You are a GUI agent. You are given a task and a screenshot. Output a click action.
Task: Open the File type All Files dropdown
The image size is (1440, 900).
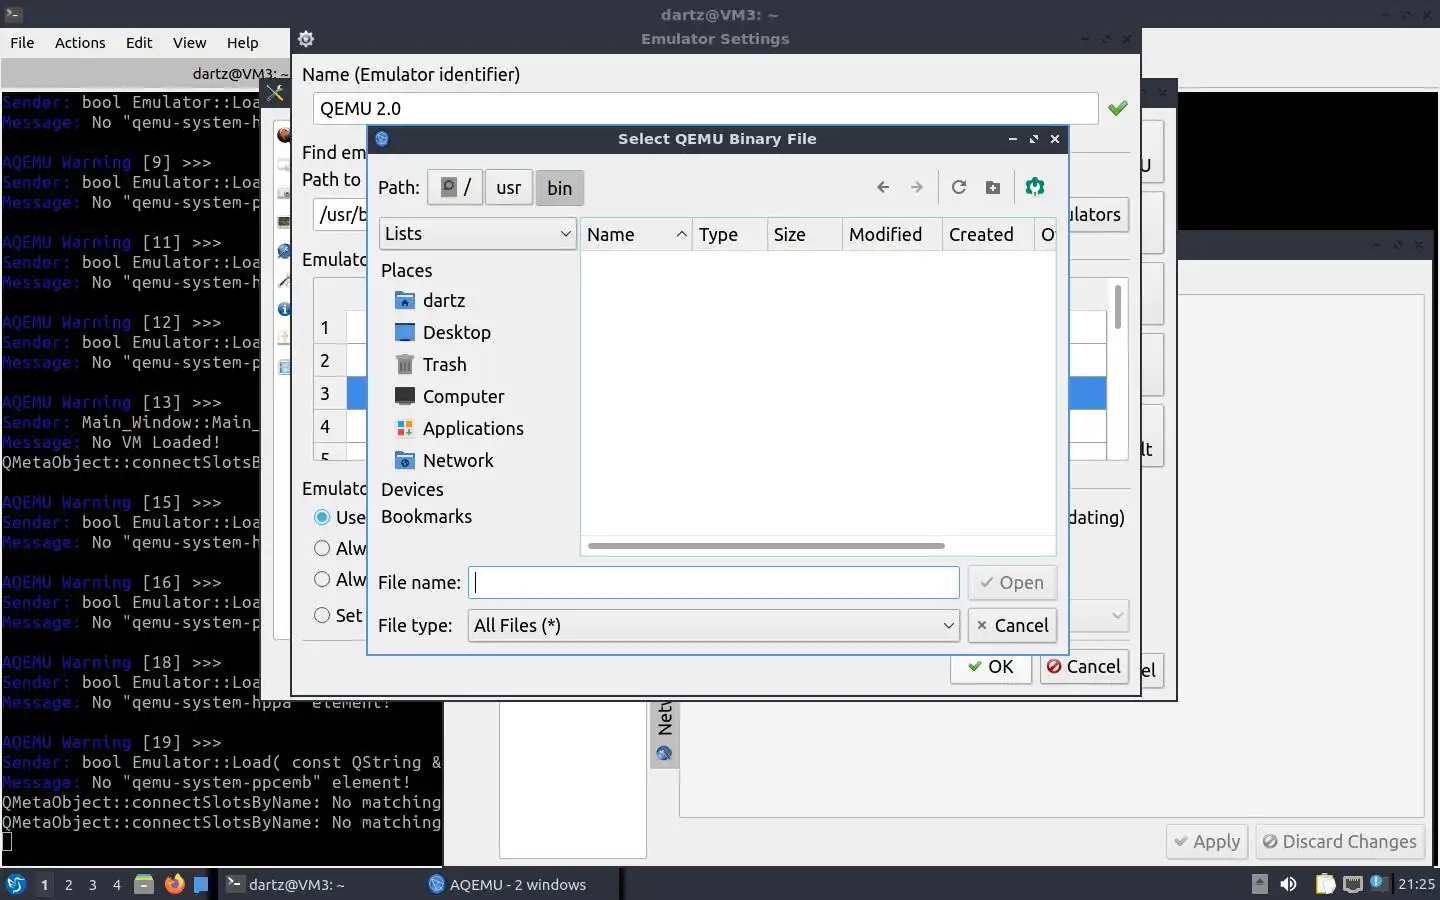pyautogui.click(x=714, y=625)
